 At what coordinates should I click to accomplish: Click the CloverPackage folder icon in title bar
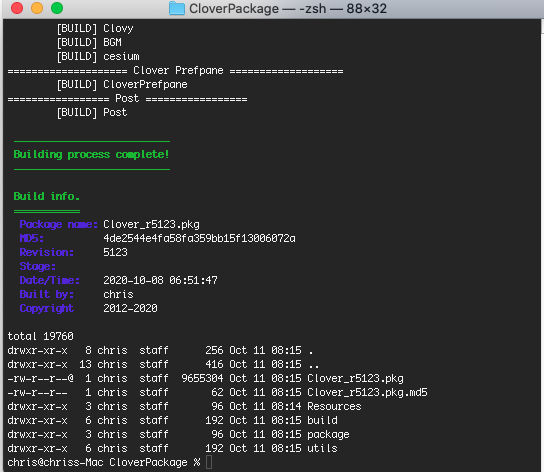[177, 8]
